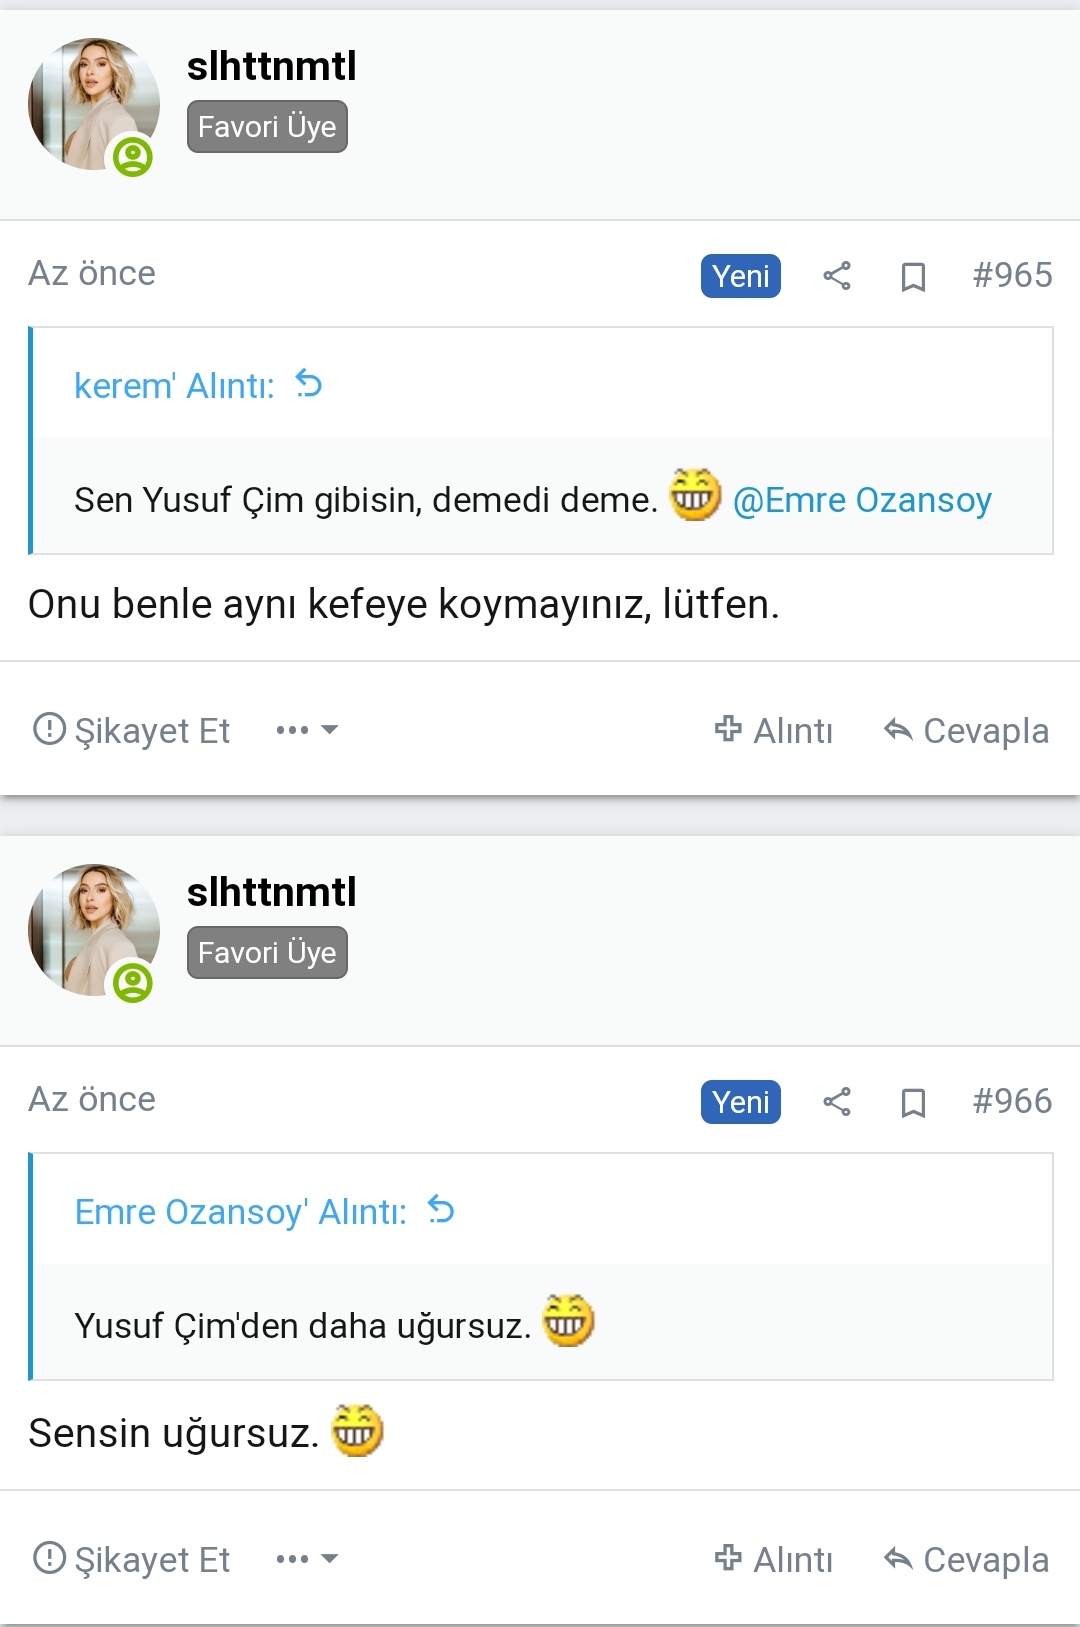Bookmark post #965

(x=913, y=277)
